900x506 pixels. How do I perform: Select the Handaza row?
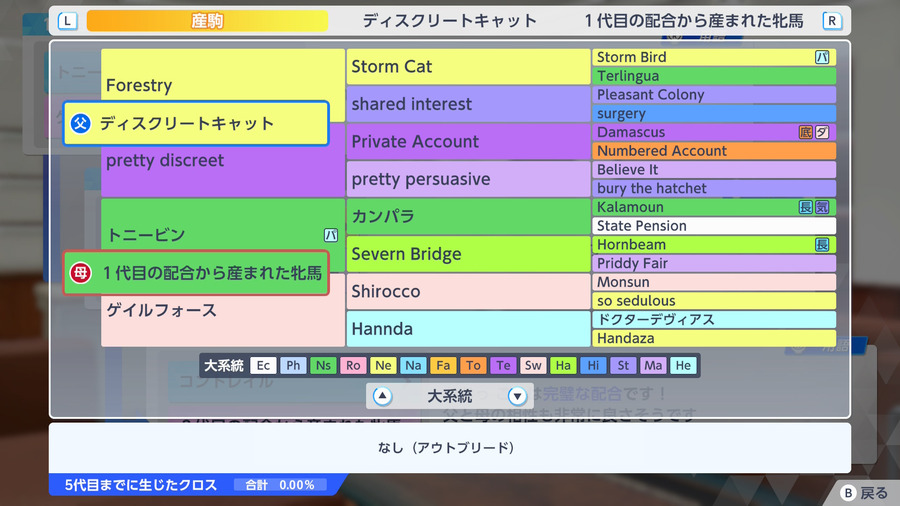[714, 338]
